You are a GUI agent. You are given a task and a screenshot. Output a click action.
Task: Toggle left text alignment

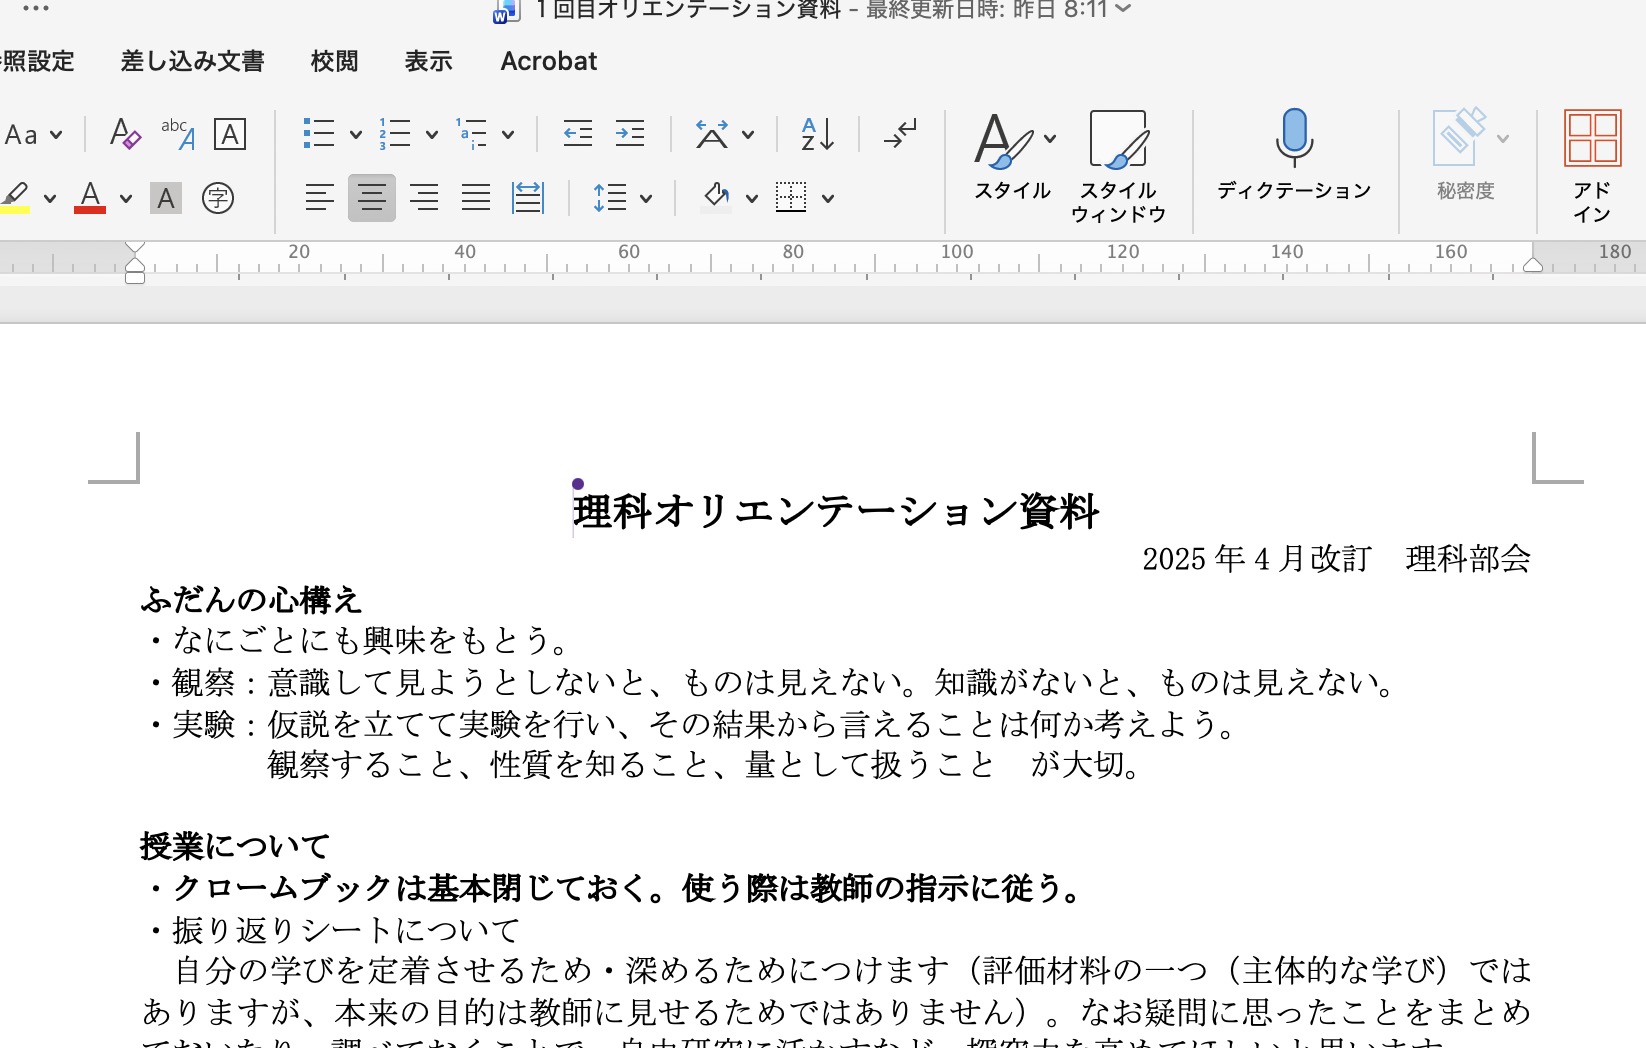coord(319,198)
